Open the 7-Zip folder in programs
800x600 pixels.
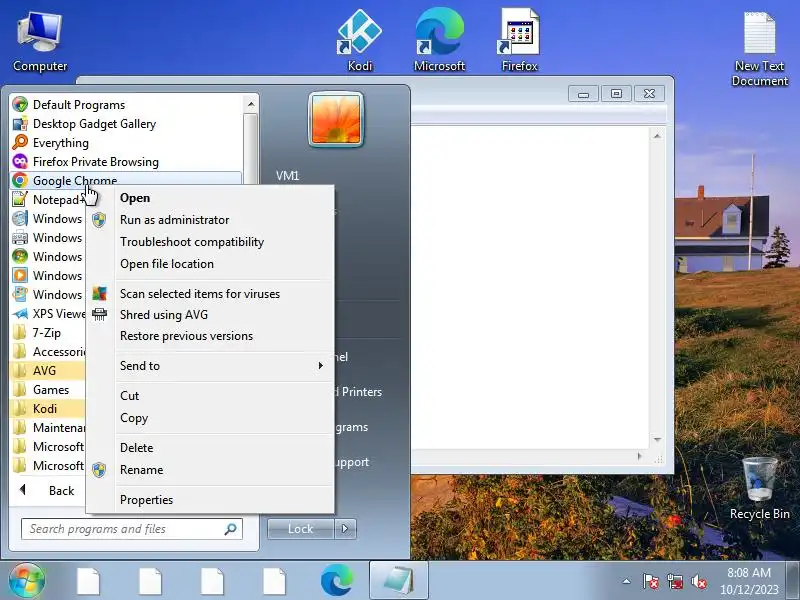(x=48, y=333)
